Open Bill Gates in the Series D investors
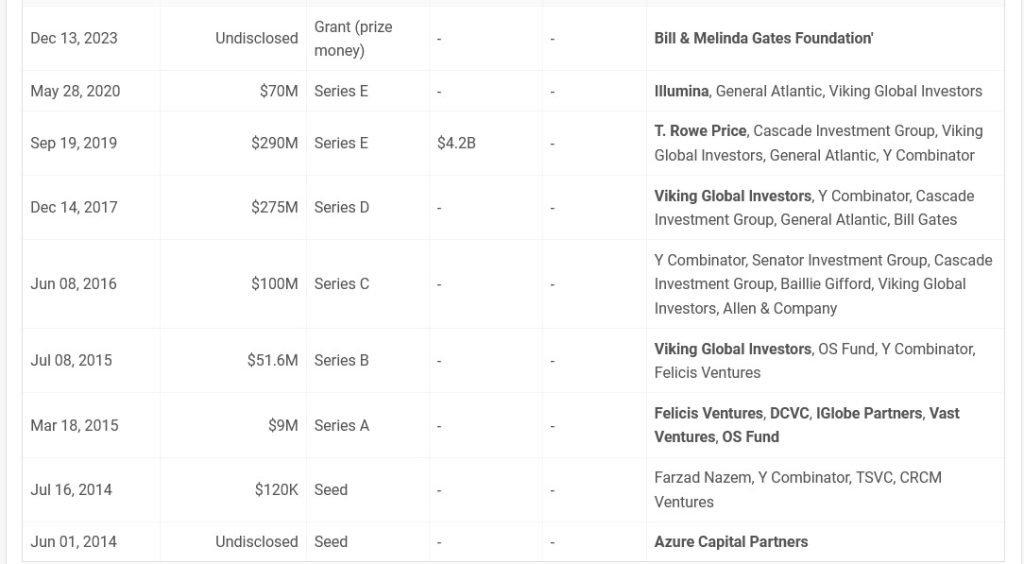 click(x=925, y=220)
